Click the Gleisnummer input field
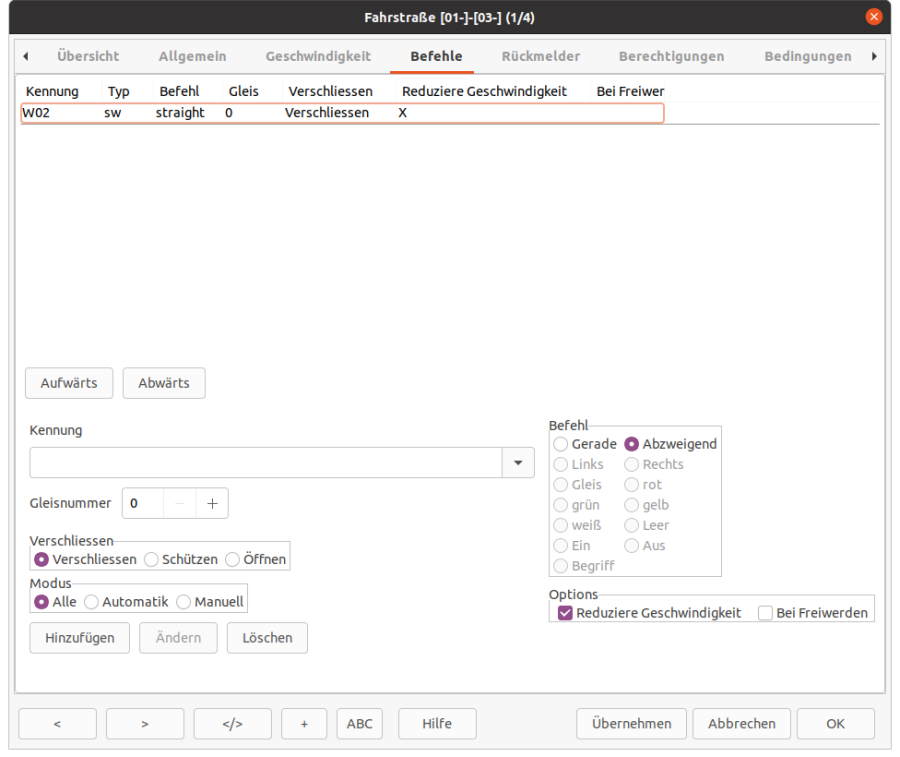 pyautogui.click(x=142, y=504)
